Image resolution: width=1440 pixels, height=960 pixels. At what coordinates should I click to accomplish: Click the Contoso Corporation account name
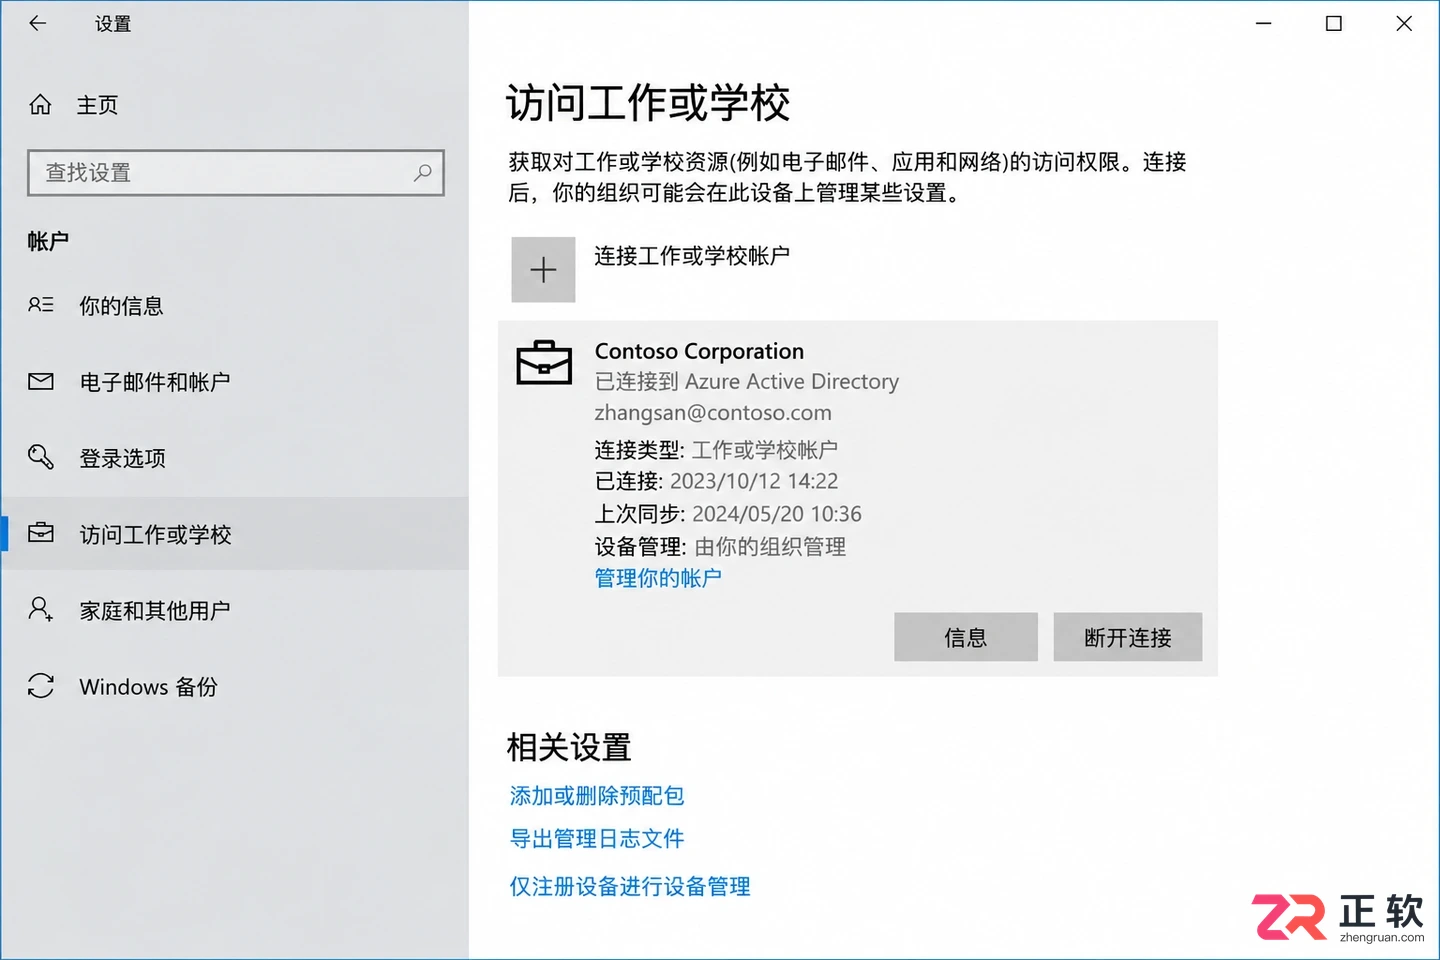[699, 351]
